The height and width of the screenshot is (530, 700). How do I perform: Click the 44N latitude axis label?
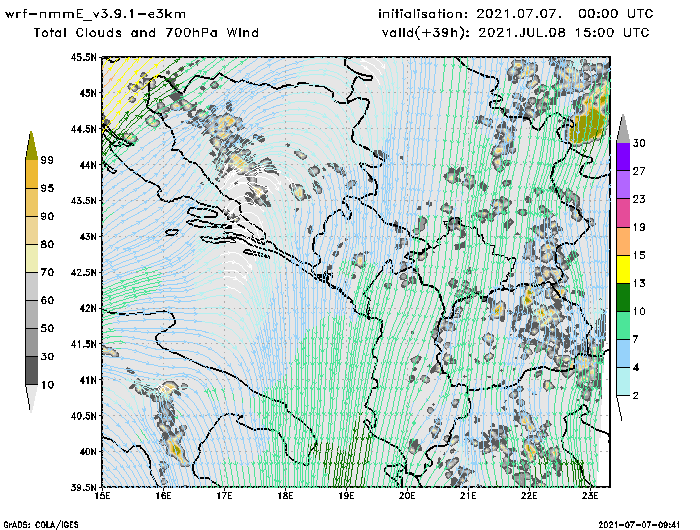tap(88, 165)
